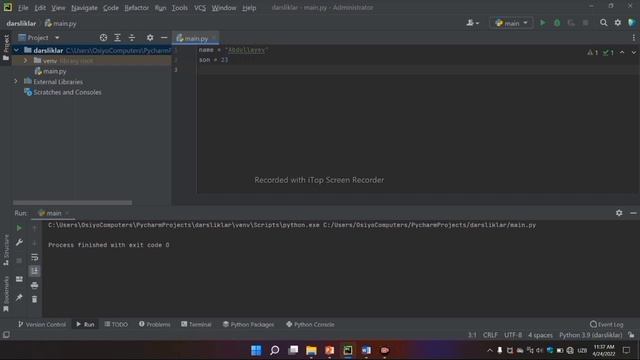Open the Edit menu
Screen dimensions: 640x360
(x=40, y=7)
